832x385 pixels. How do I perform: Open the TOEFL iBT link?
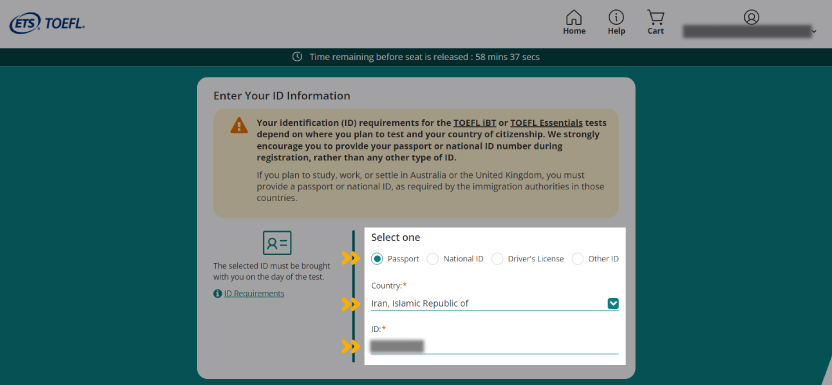click(474, 123)
